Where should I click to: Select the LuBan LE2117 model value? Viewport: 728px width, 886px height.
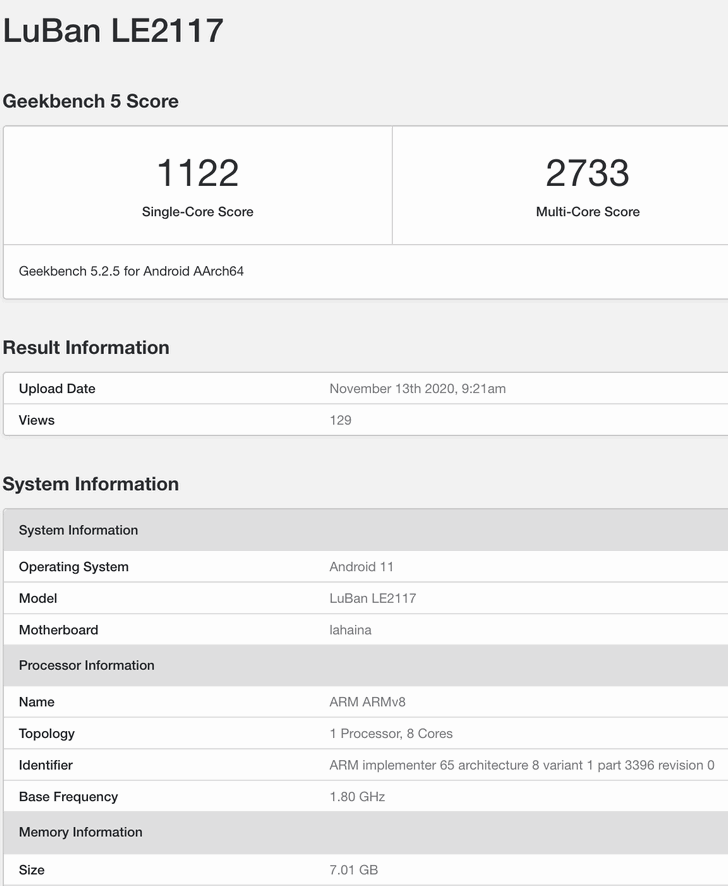pyautogui.click(x=373, y=598)
